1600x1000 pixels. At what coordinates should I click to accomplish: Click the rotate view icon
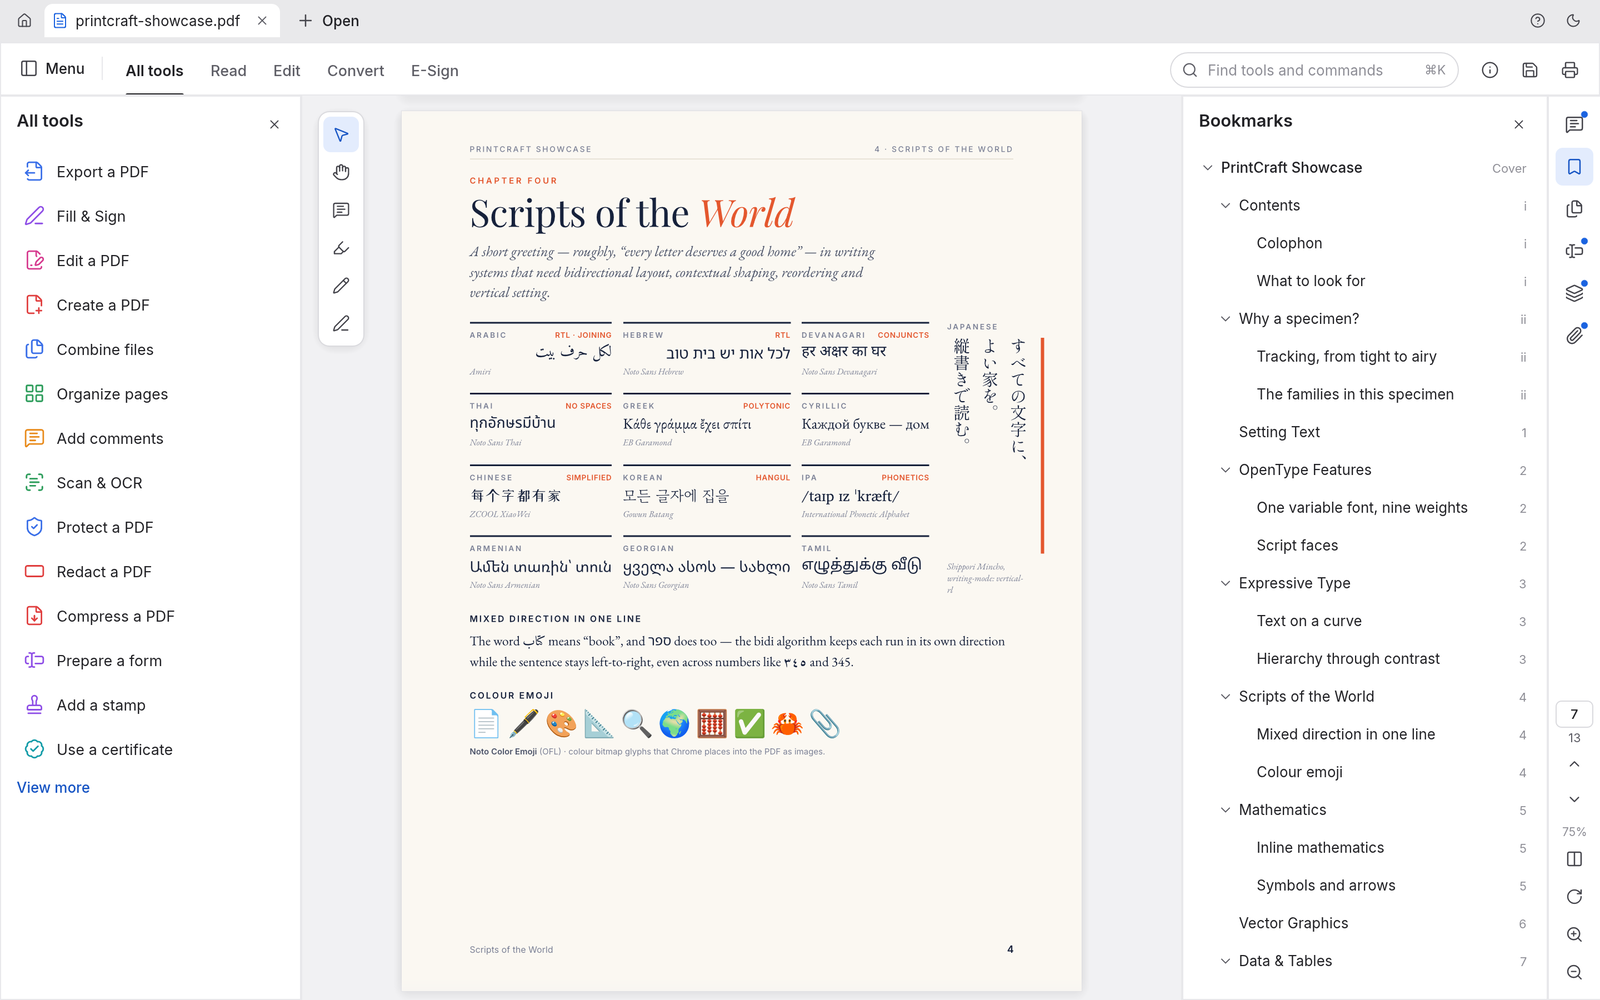(1574, 897)
